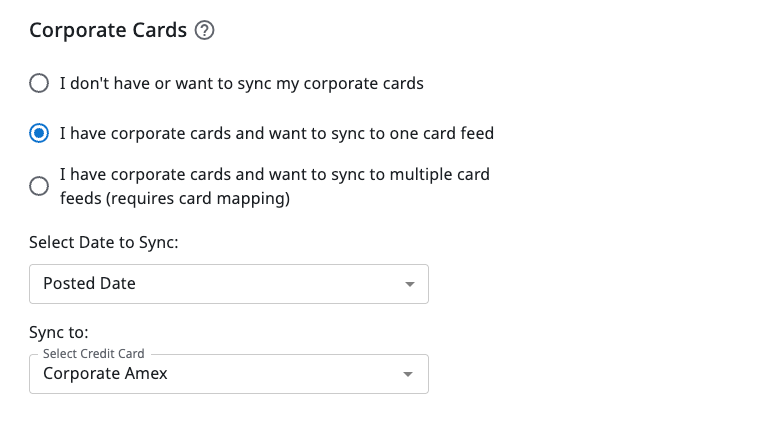779x423 pixels.
Task: Click the "Posted Date" selected value text
Action: click(x=89, y=284)
